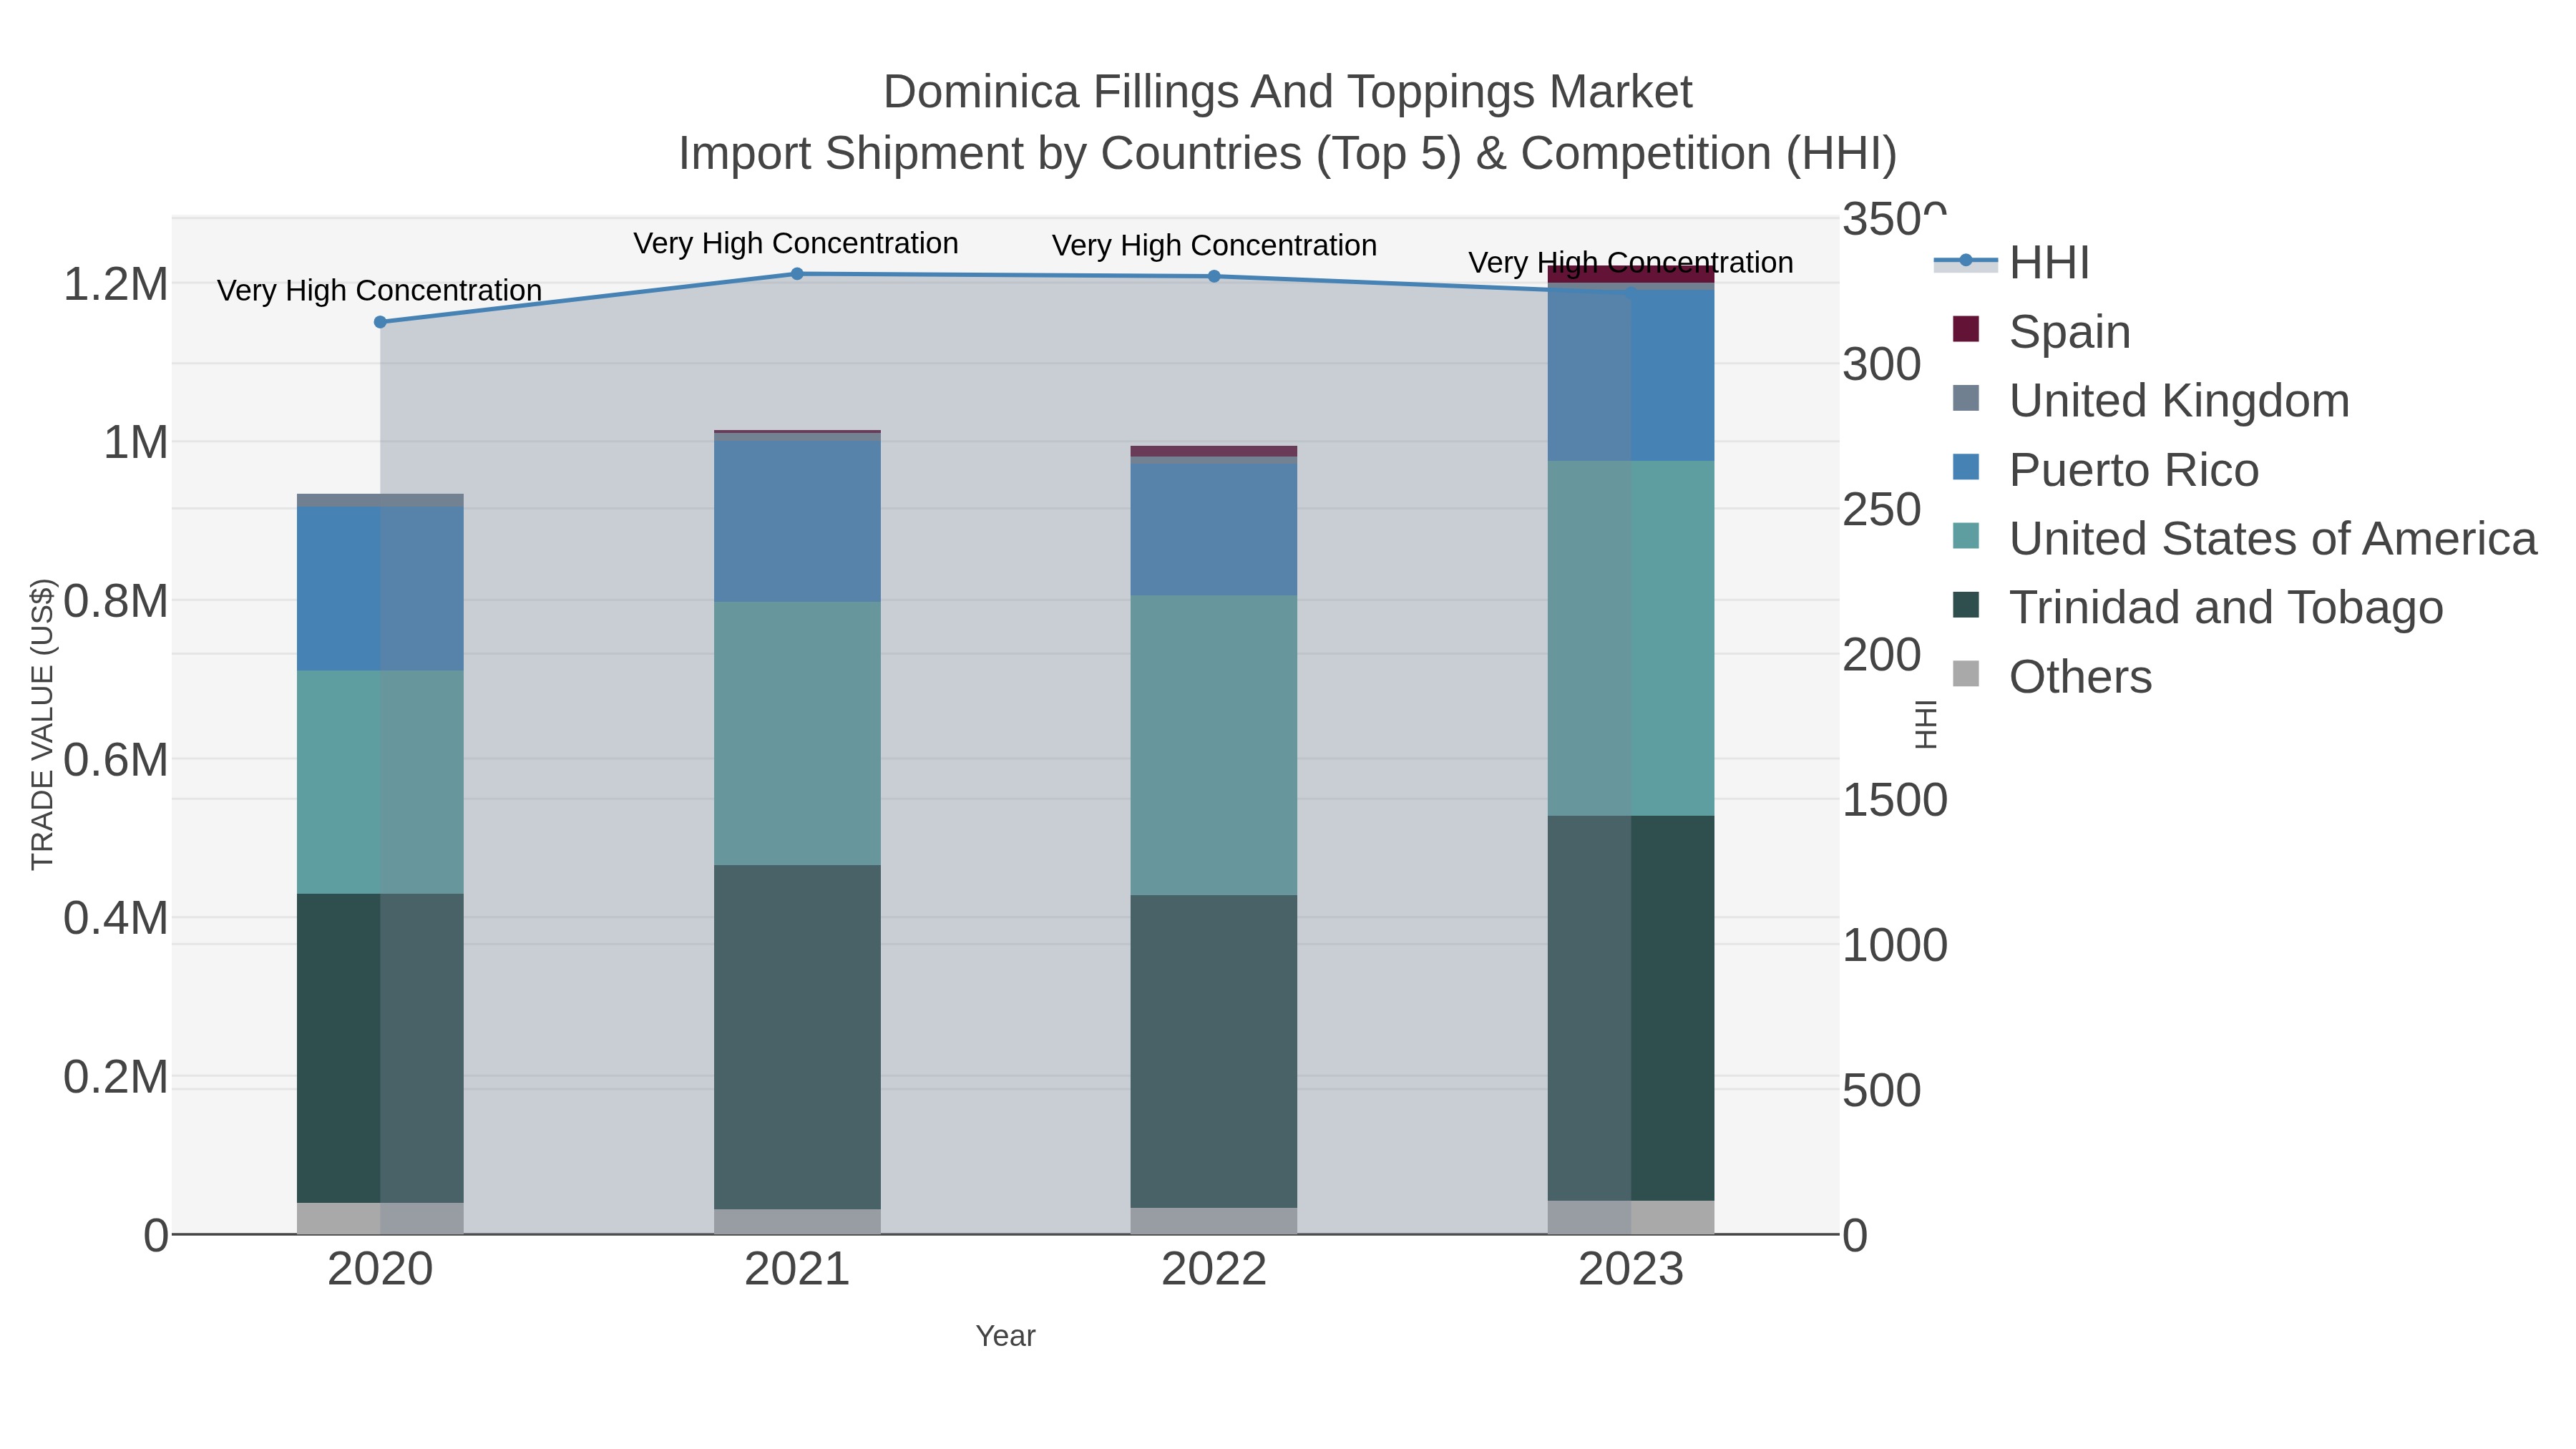The height and width of the screenshot is (1449, 2576).
Task: Click the 2021 Puerto Rico bar segment
Action: [797, 522]
